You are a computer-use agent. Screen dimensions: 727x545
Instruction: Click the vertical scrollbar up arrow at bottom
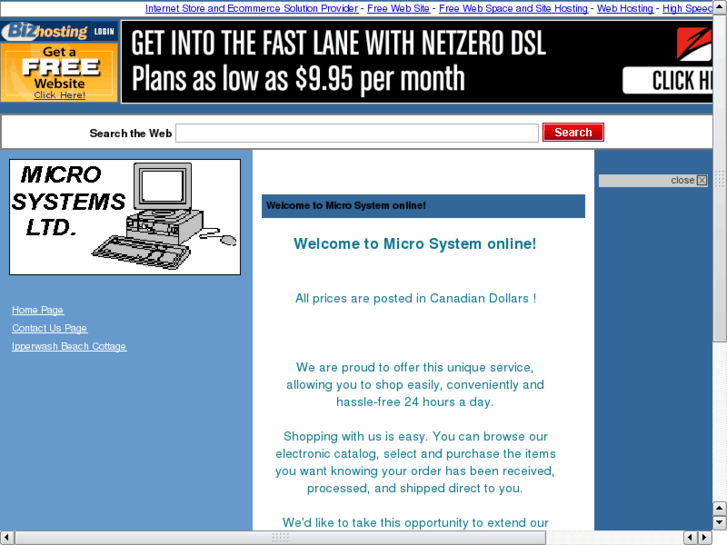point(720,508)
